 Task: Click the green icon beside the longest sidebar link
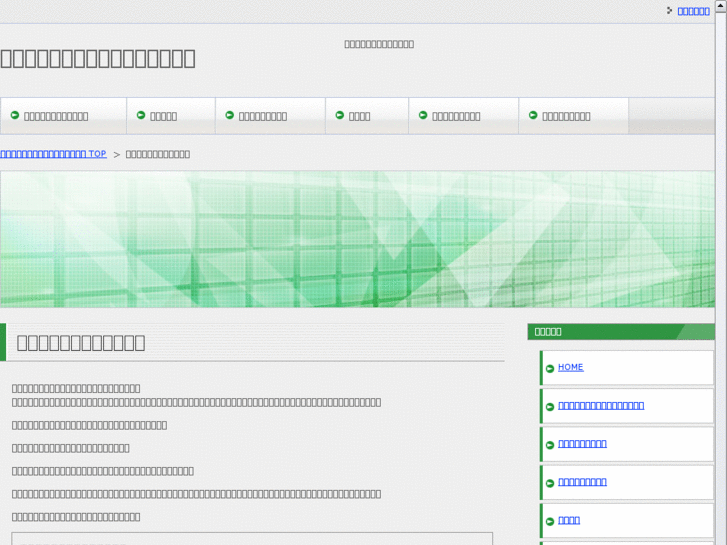click(x=550, y=407)
